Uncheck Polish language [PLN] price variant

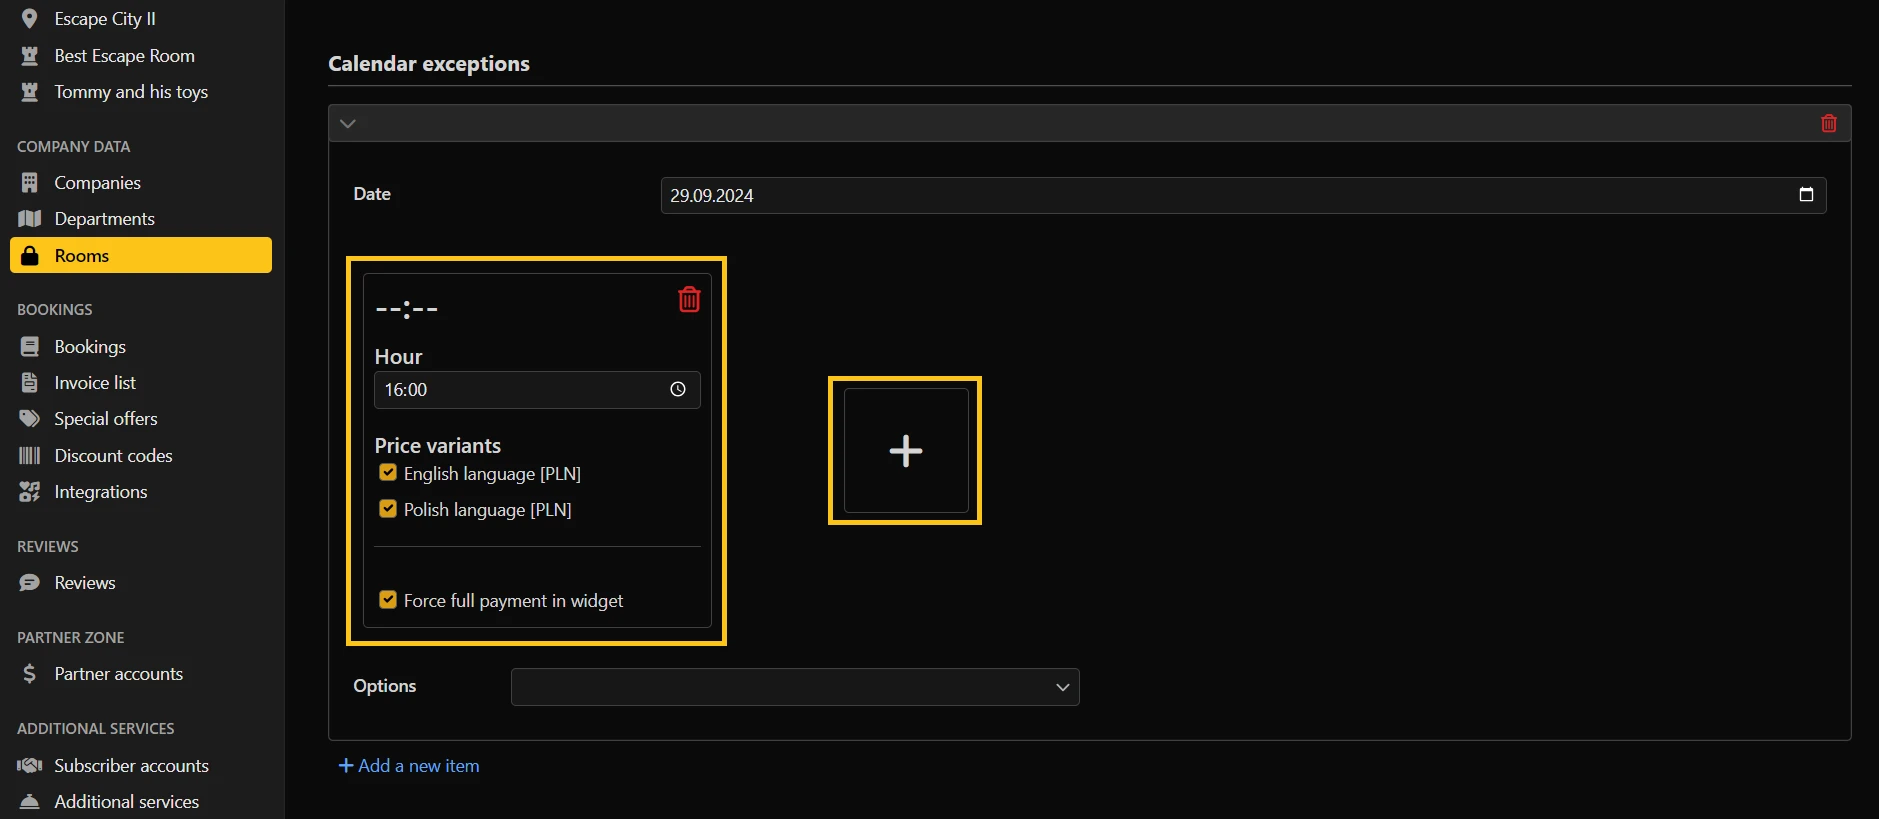(388, 509)
